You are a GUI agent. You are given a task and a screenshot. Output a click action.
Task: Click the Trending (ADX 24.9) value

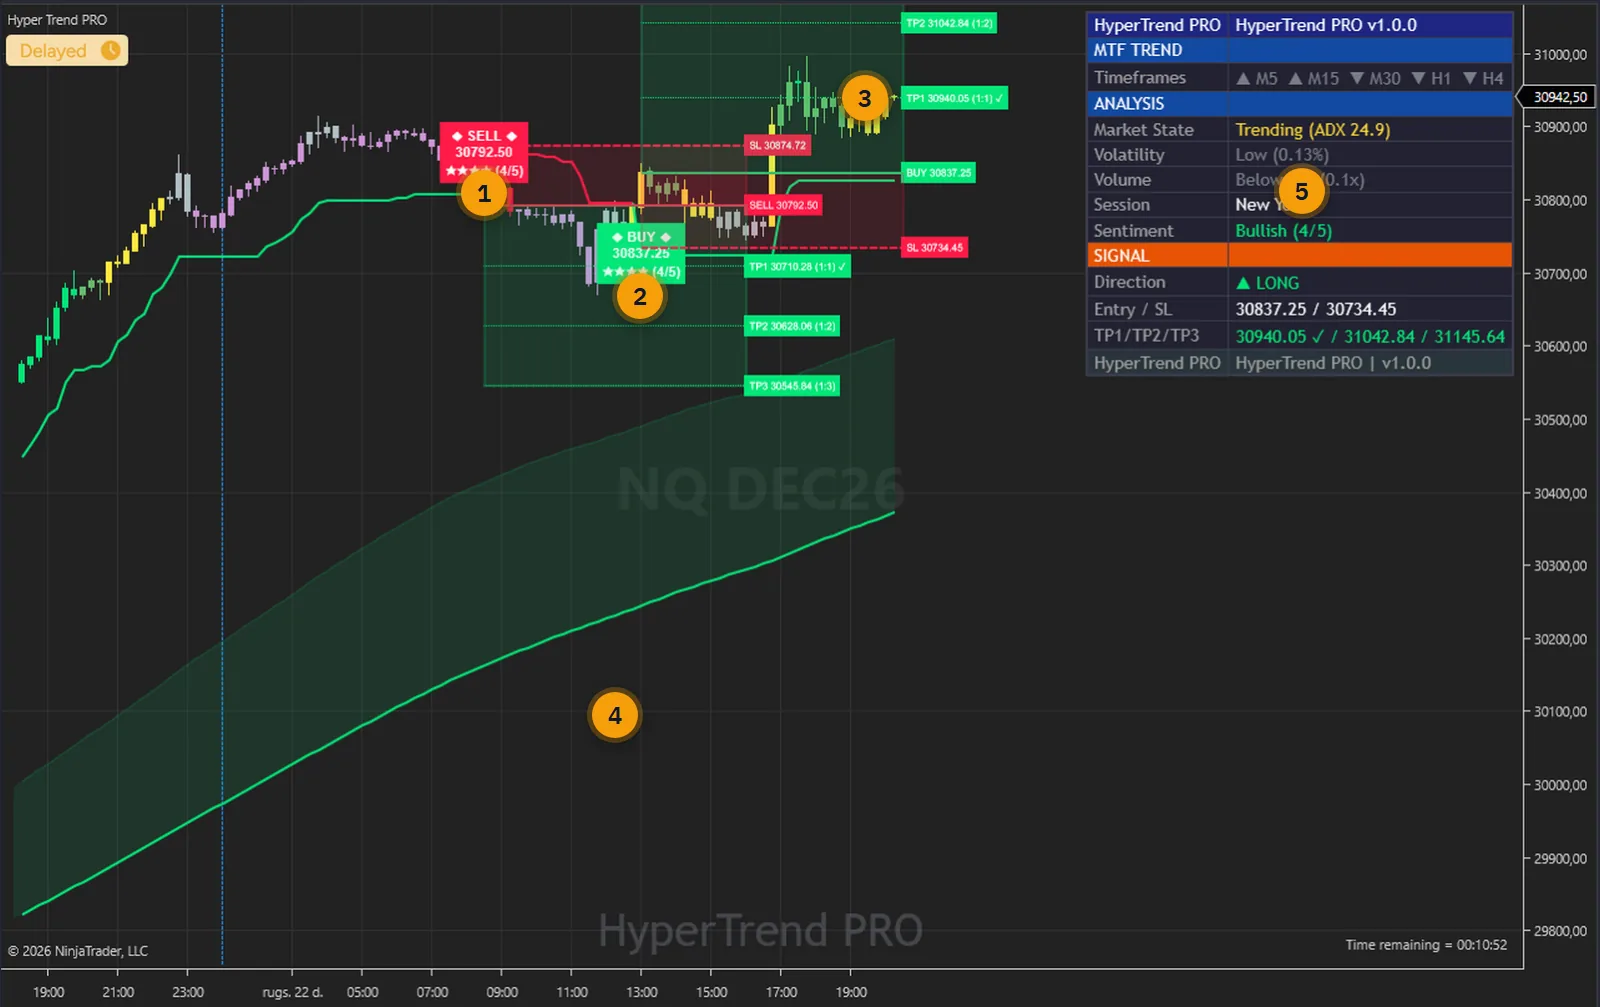pyautogui.click(x=1313, y=129)
